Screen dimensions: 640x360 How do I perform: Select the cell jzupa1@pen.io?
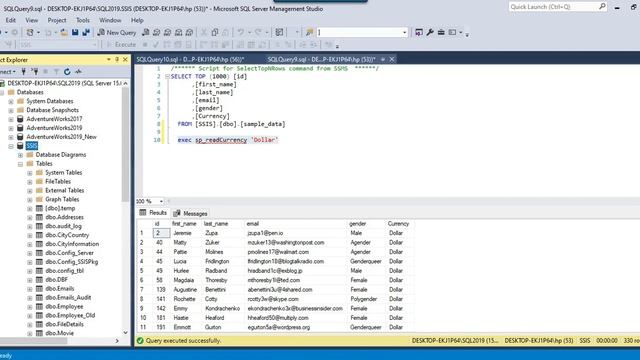[x=296, y=233]
